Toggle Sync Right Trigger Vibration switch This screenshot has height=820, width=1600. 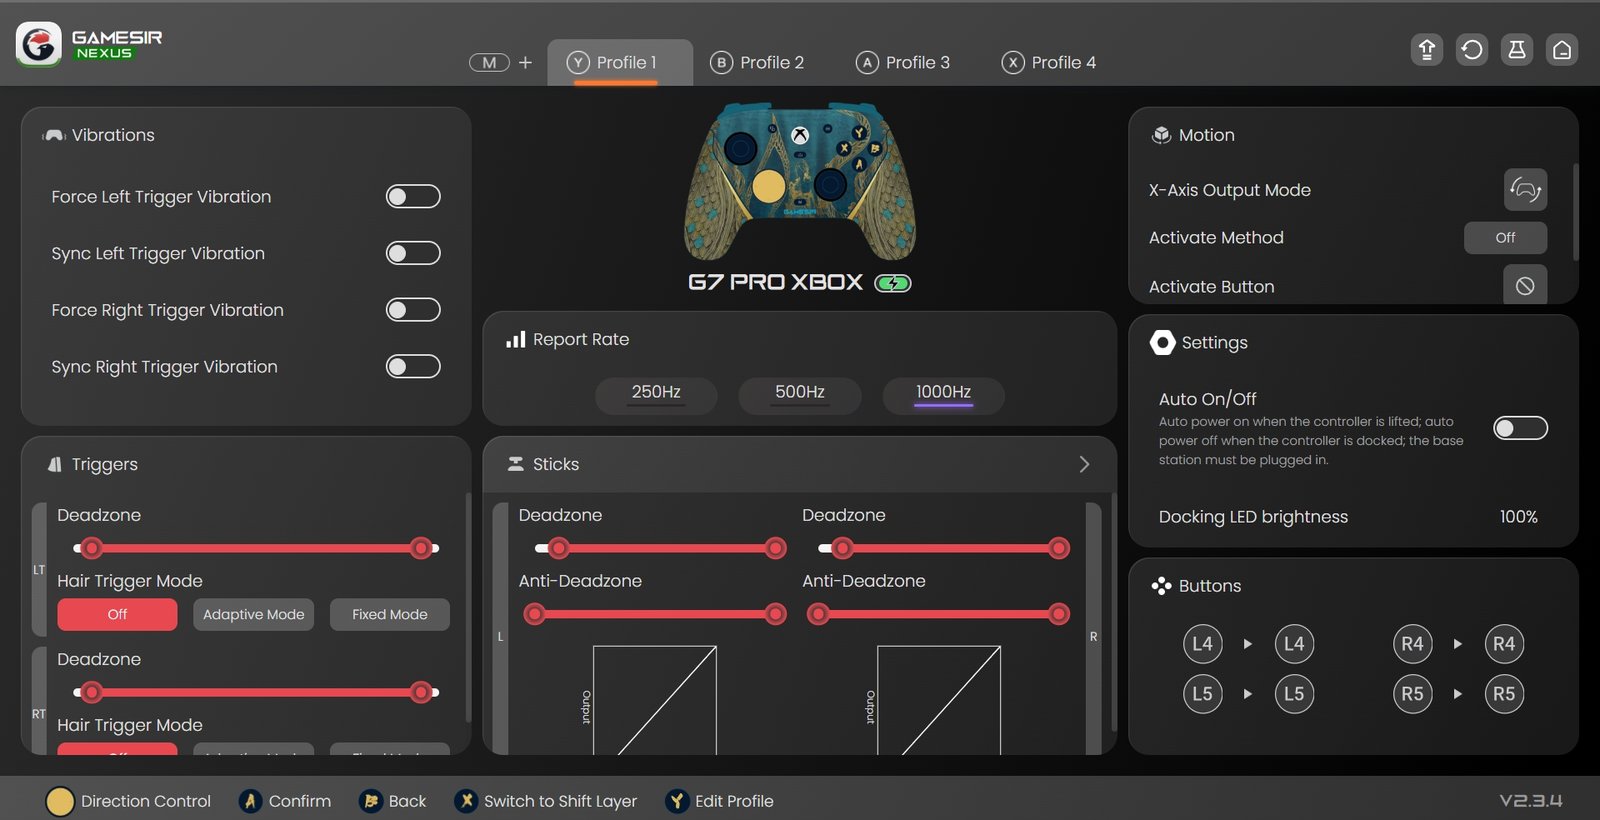pyautogui.click(x=413, y=367)
